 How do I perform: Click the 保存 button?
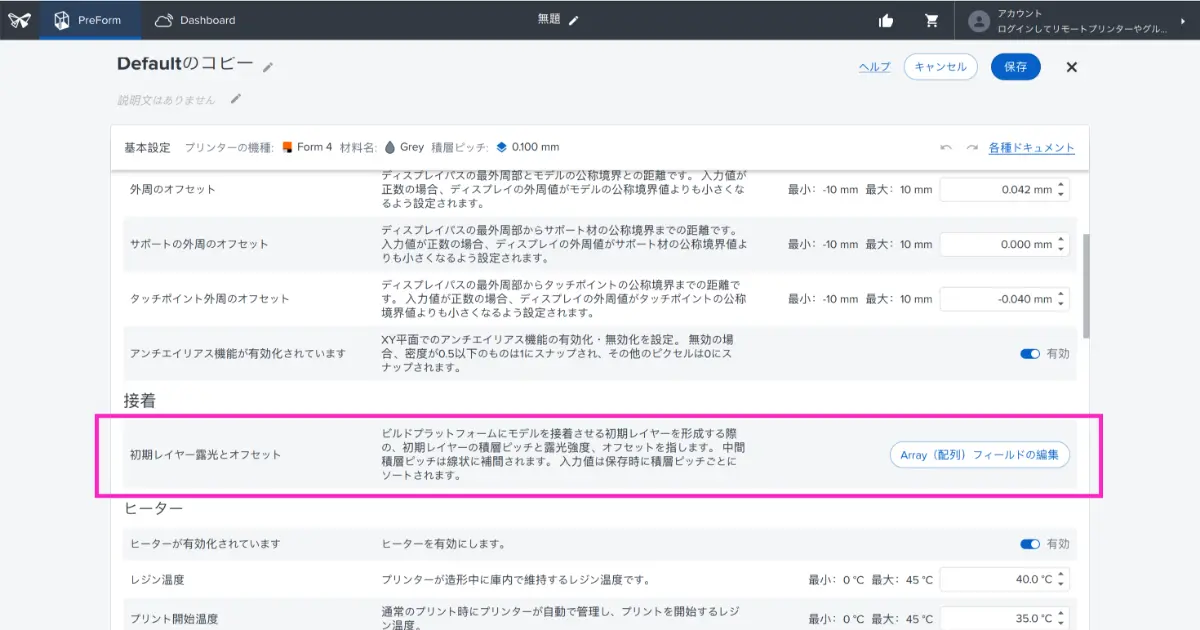pos(1016,67)
